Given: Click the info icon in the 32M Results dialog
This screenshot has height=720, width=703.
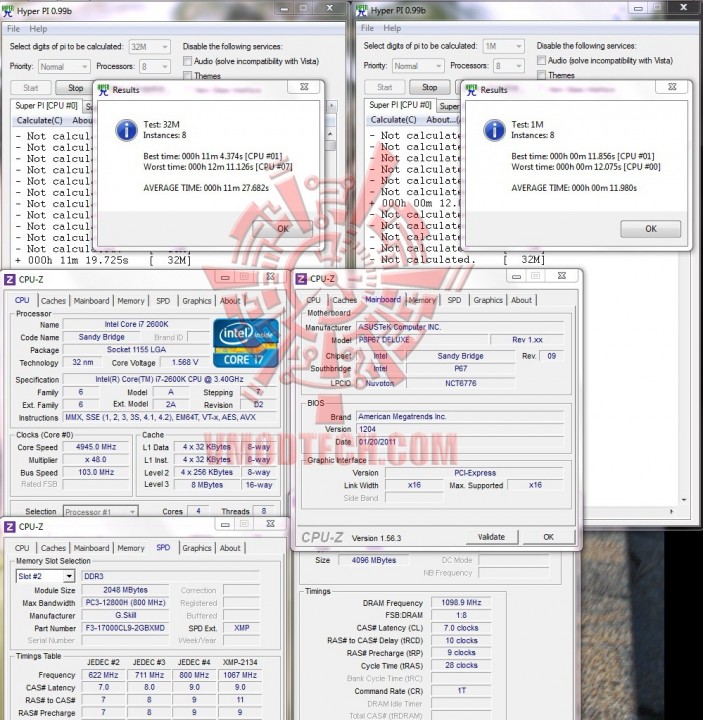Looking at the screenshot, I should 126,130.
